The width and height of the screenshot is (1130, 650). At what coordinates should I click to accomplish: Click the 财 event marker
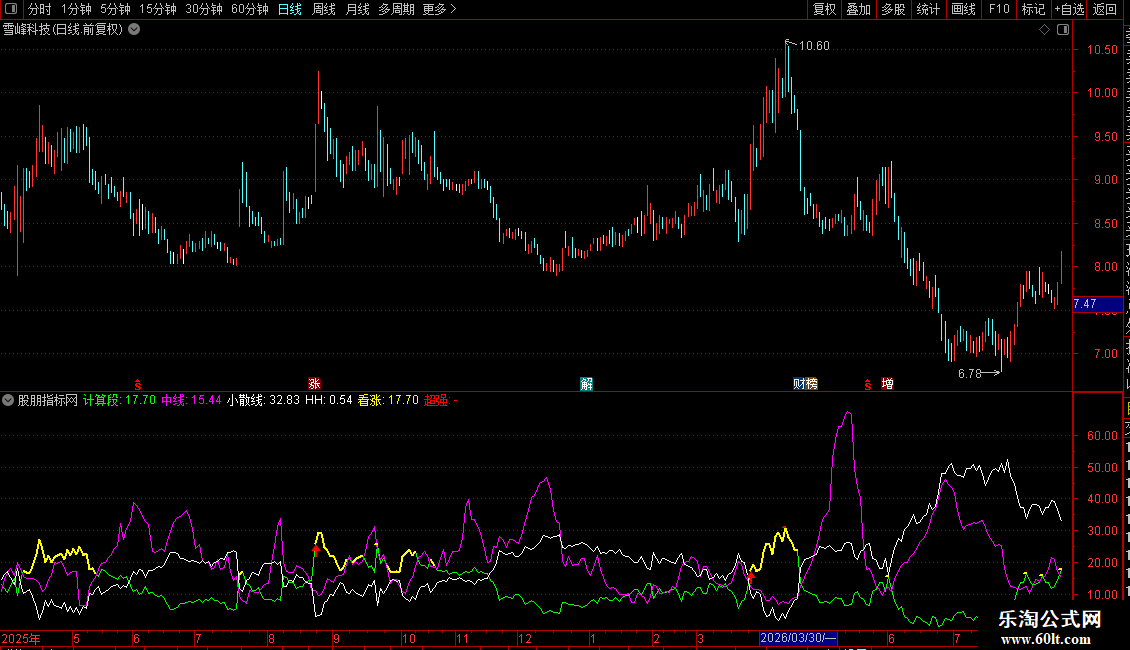pyautogui.click(x=798, y=384)
